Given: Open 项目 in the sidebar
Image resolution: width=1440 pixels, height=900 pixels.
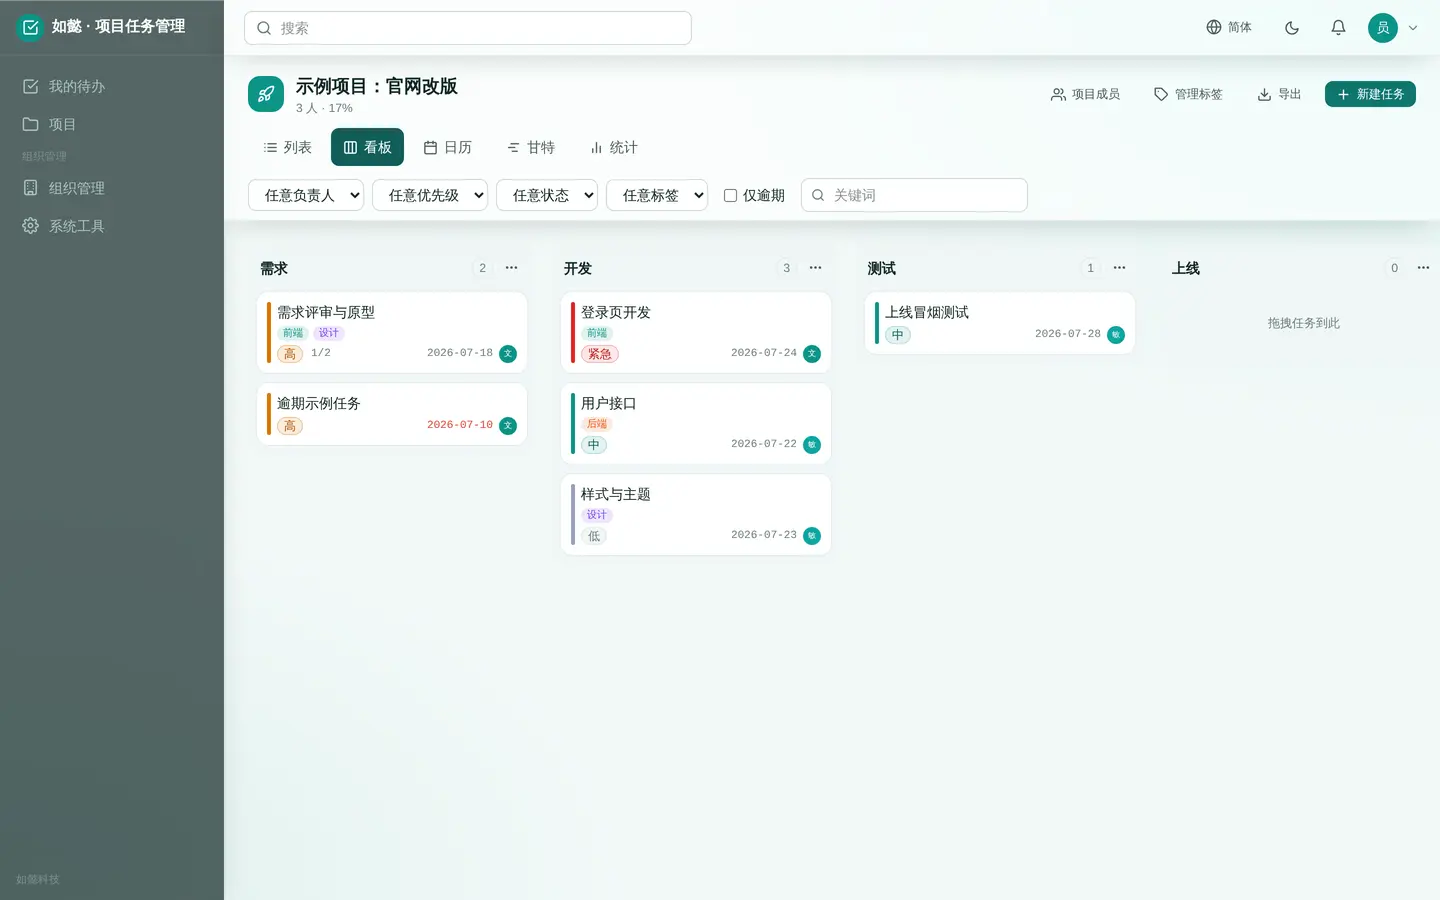Looking at the screenshot, I should click(112, 124).
